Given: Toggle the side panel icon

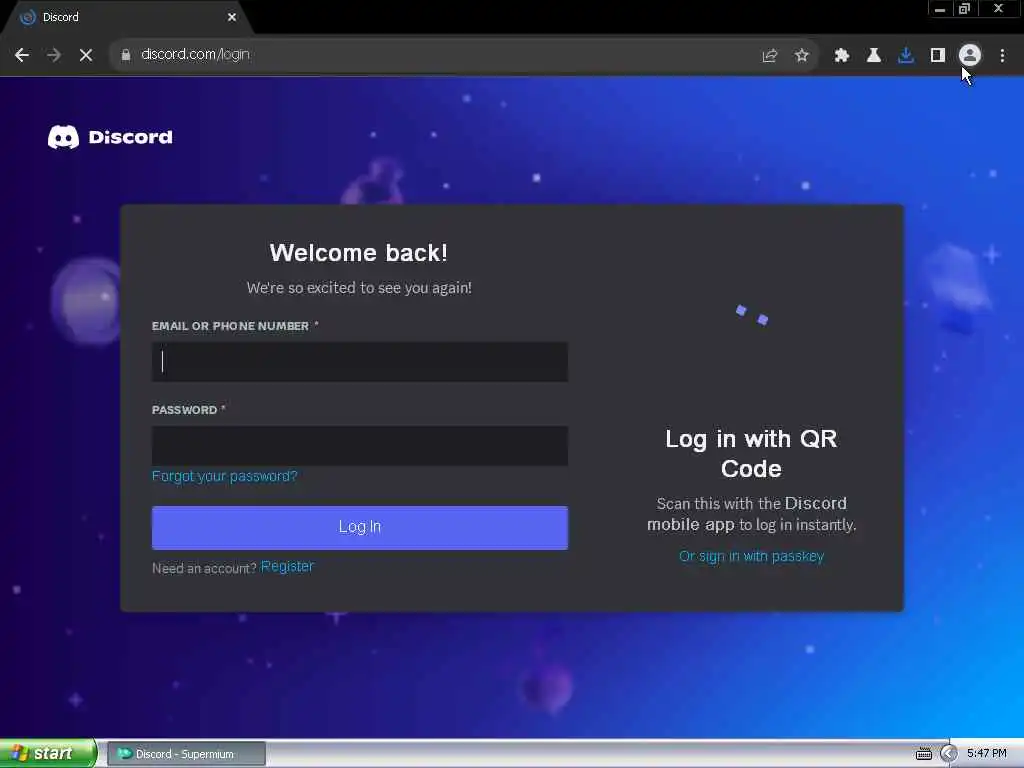Looking at the screenshot, I should [x=937, y=56].
